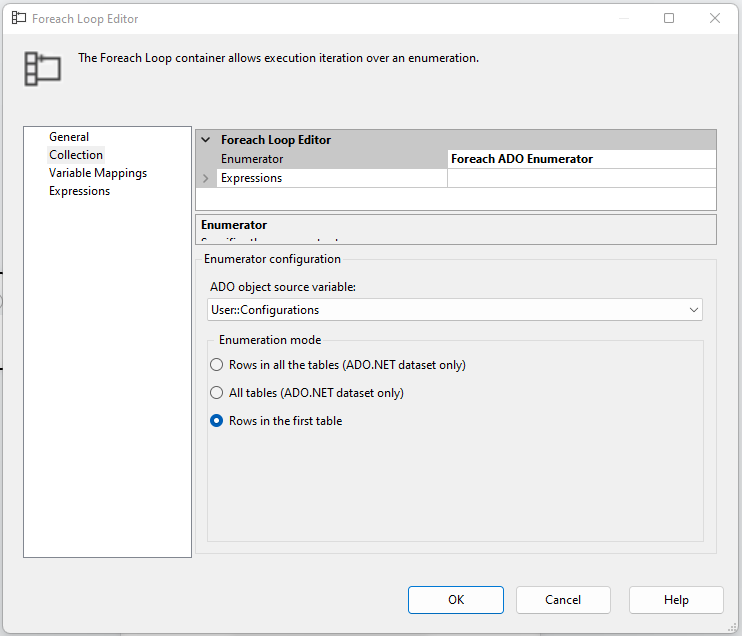Expand the Expressions property row
This screenshot has height=636, width=742.
click(206, 178)
